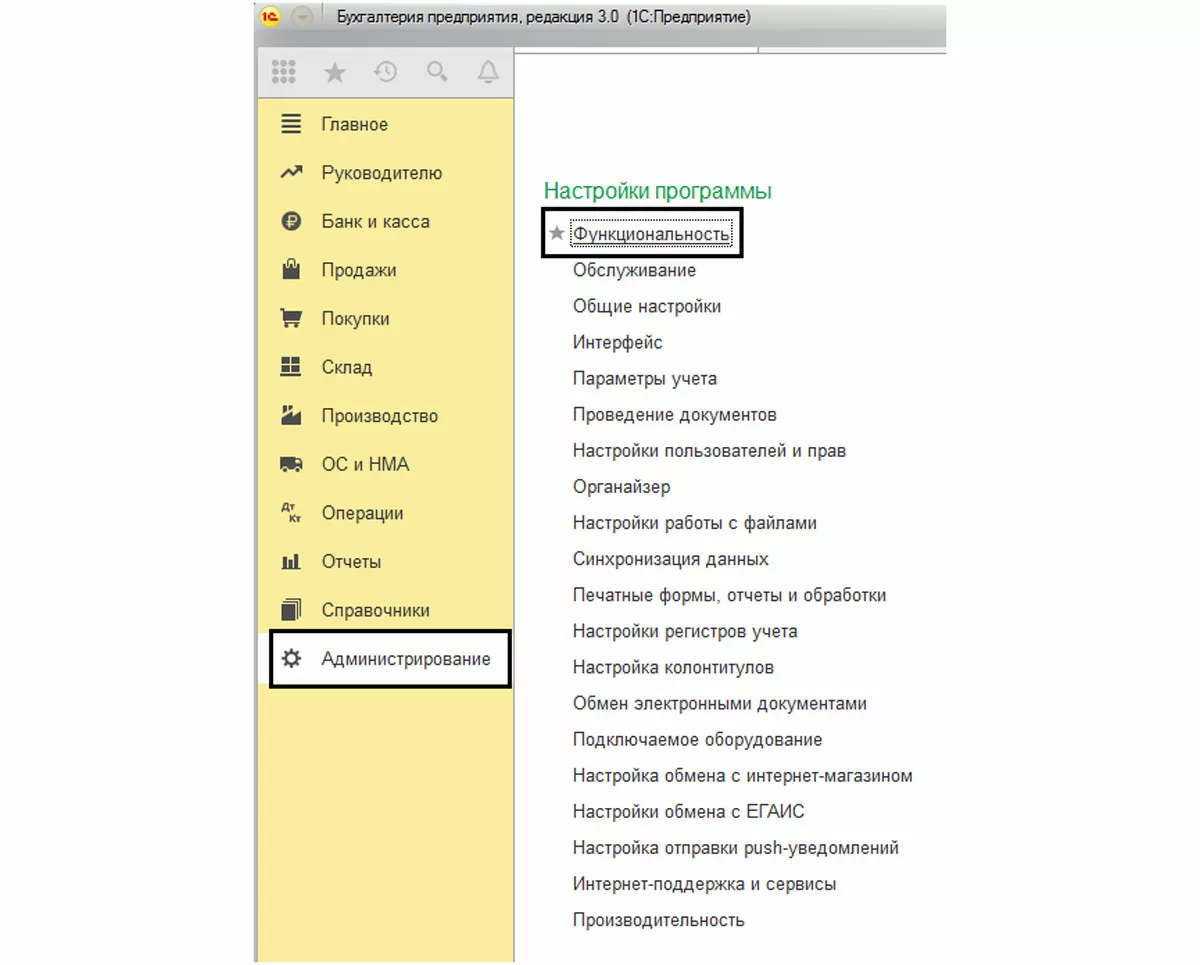Open Настройка колонтитулов
This screenshot has width=1200, height=965.
[x=673, y=667]
